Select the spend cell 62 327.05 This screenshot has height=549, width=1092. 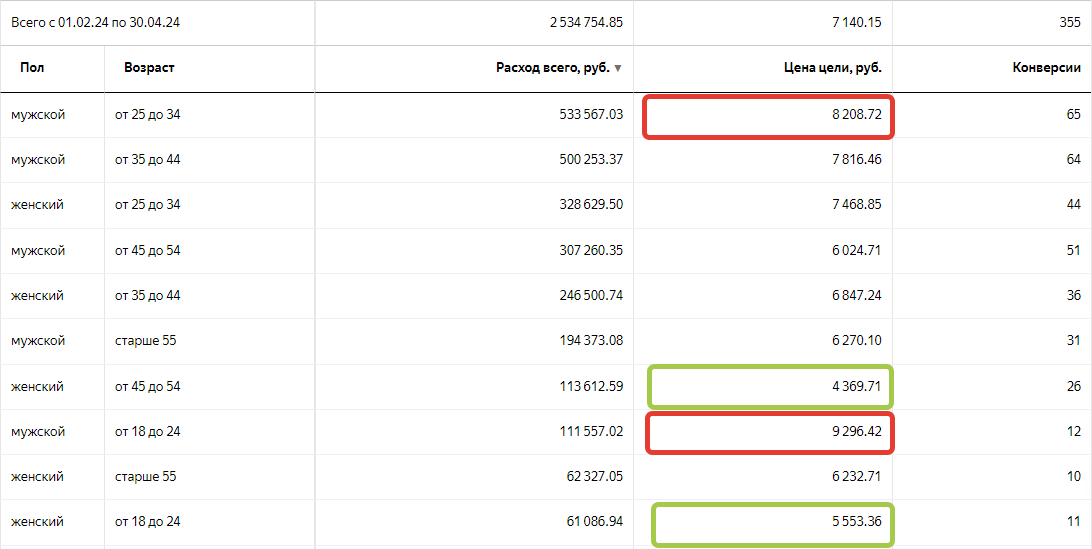[x=594, y=477]
